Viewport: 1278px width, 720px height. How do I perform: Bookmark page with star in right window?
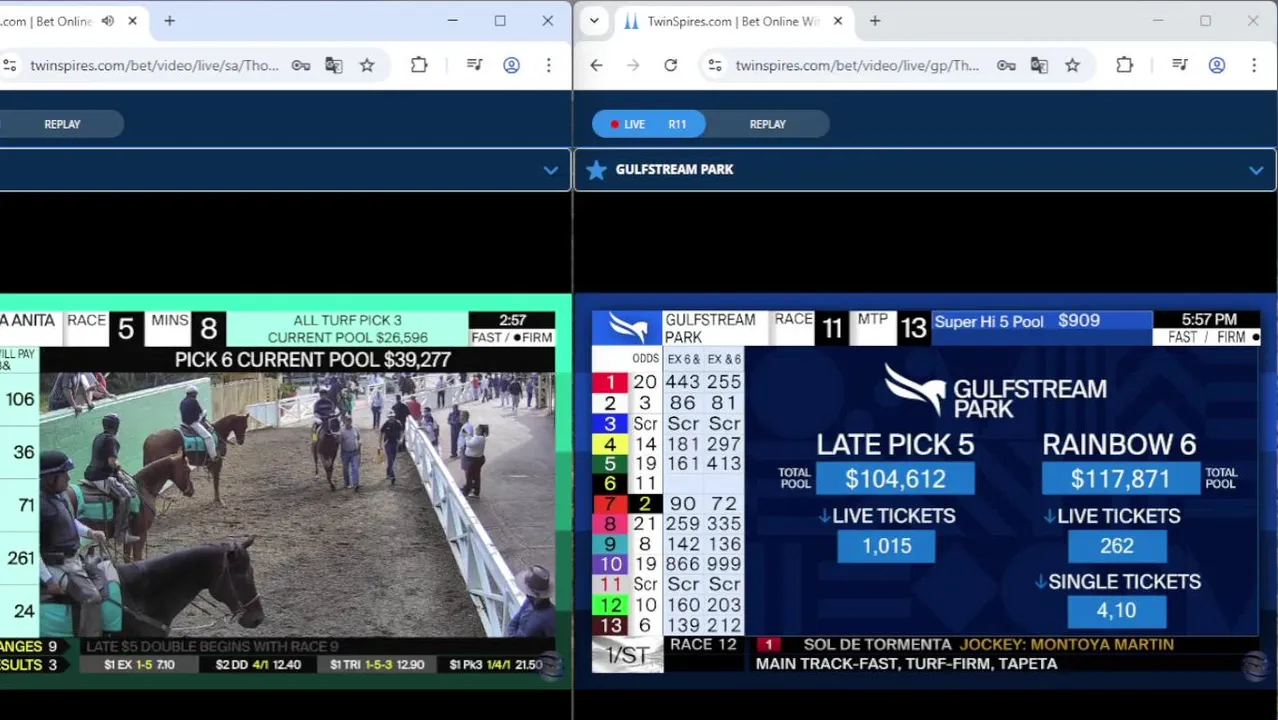click(x=1072, y=65)
